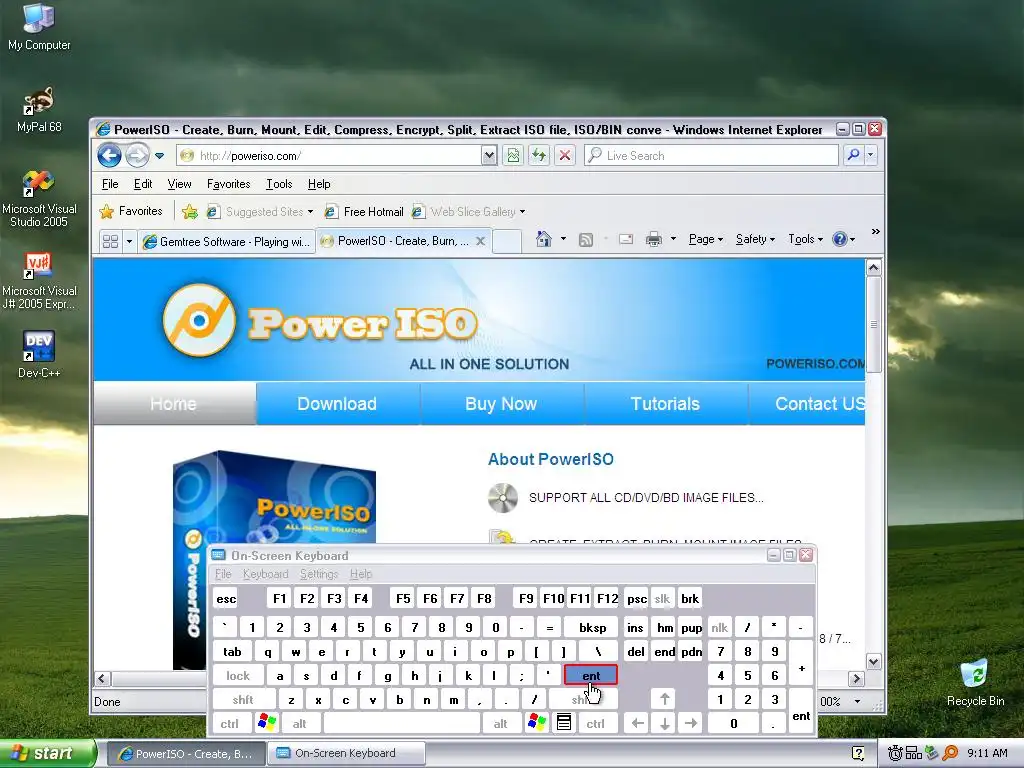Image resolution: width=1024 pixels, height=768 pixels.
Task: Toggle the ins key on On-Screen Keyboard
Action: [x=635, y=628]
